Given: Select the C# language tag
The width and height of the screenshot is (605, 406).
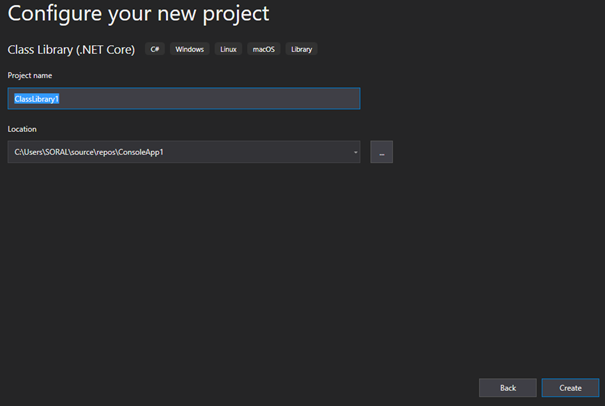Looking at the screenshot, I should (155, 49).
